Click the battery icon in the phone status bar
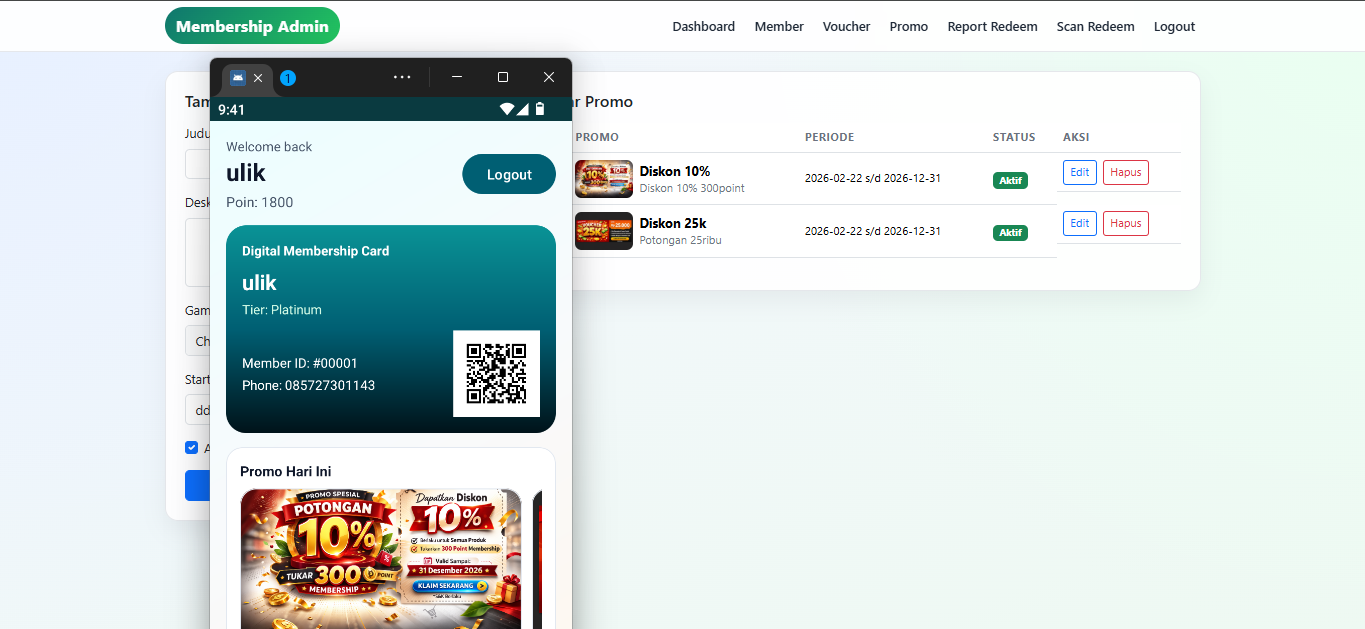The image size is (1365, 629). pos(540,108)
